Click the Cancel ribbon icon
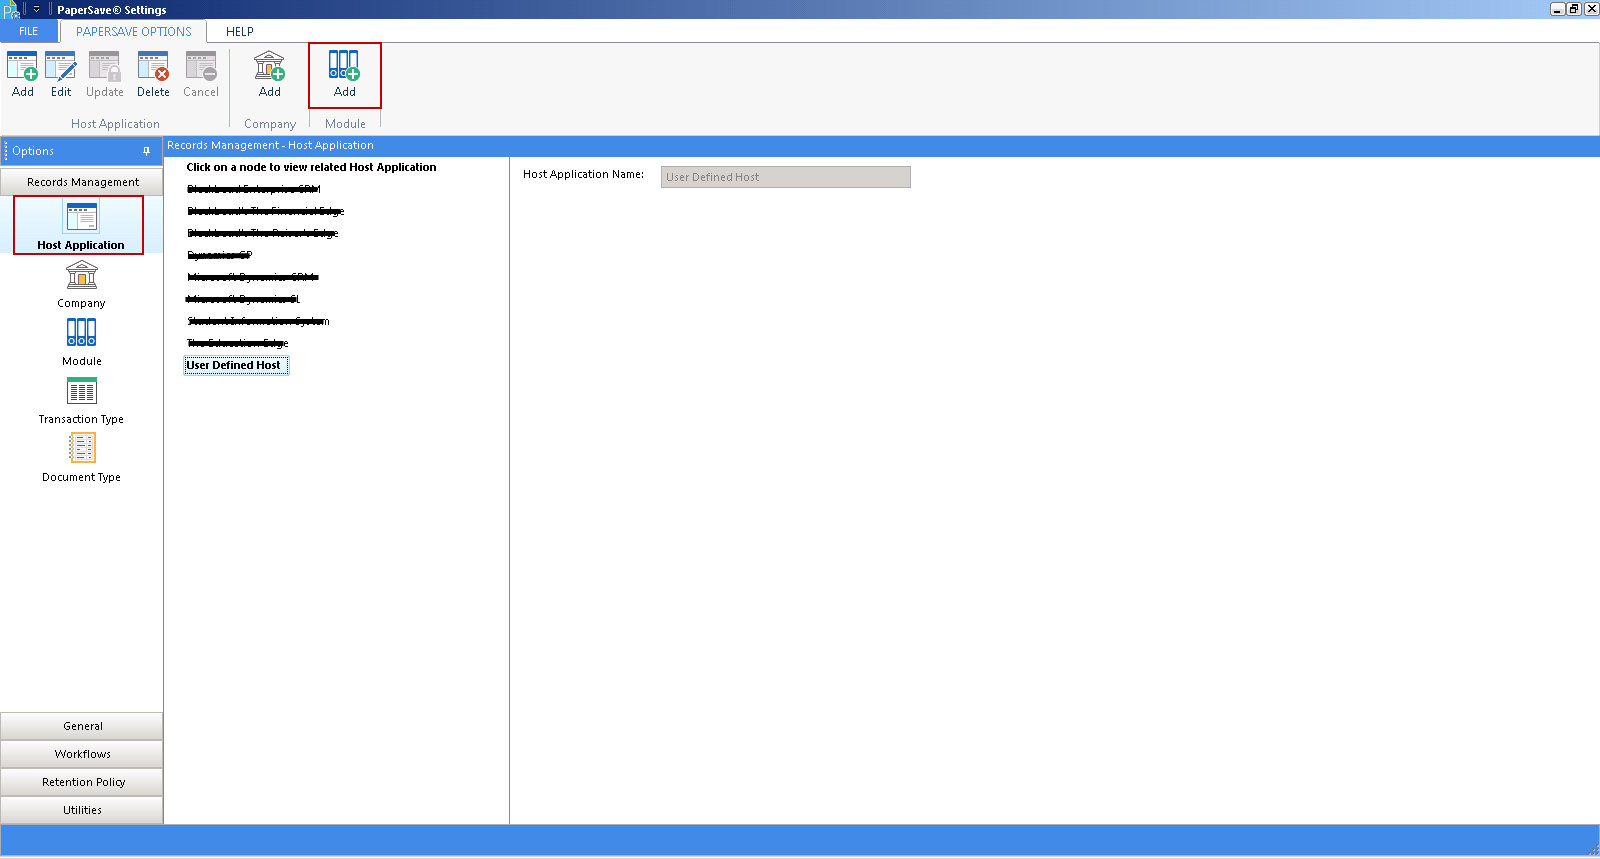The height and width of the screenshot is (859, 1600). click(x=201, y=75)
